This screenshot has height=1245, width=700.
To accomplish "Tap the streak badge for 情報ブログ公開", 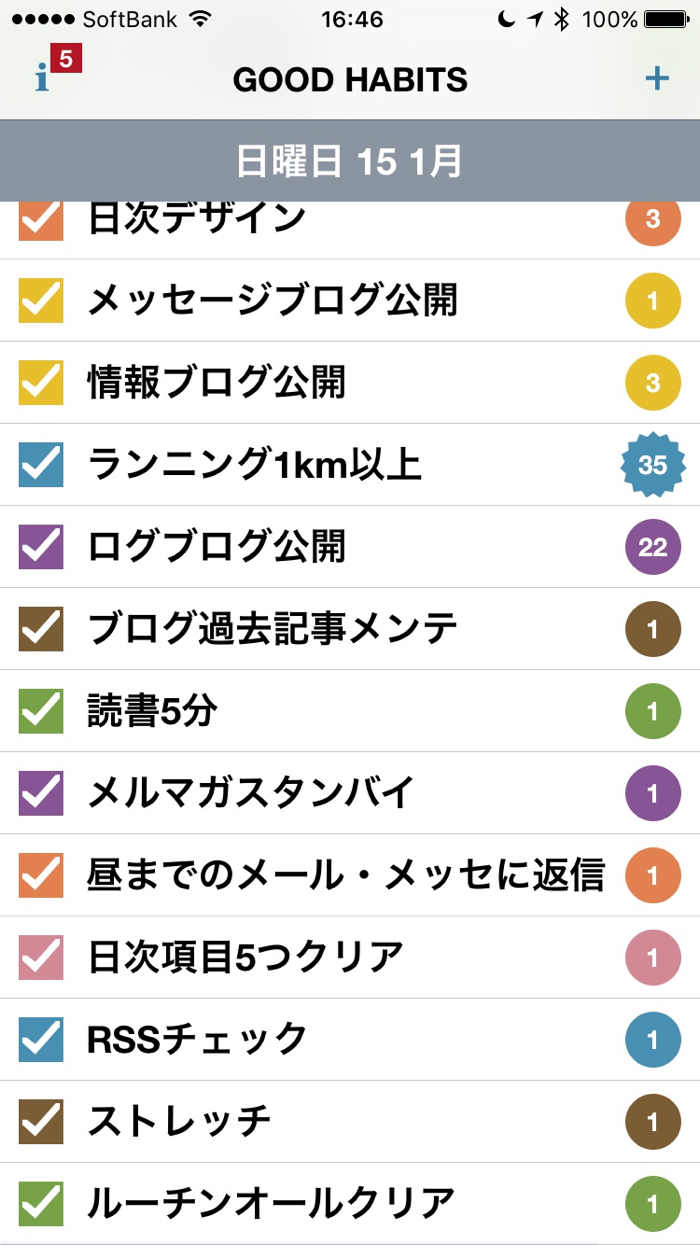I will [x=652, y=383].
